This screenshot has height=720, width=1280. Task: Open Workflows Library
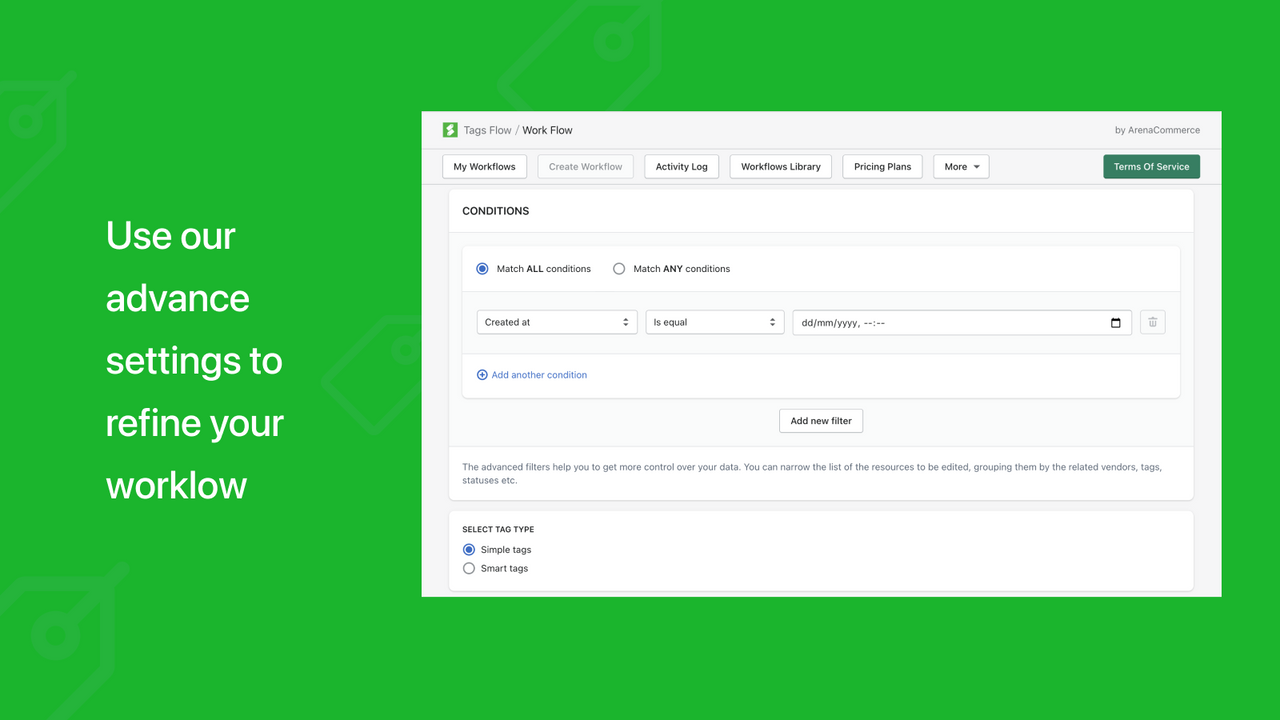781,167
